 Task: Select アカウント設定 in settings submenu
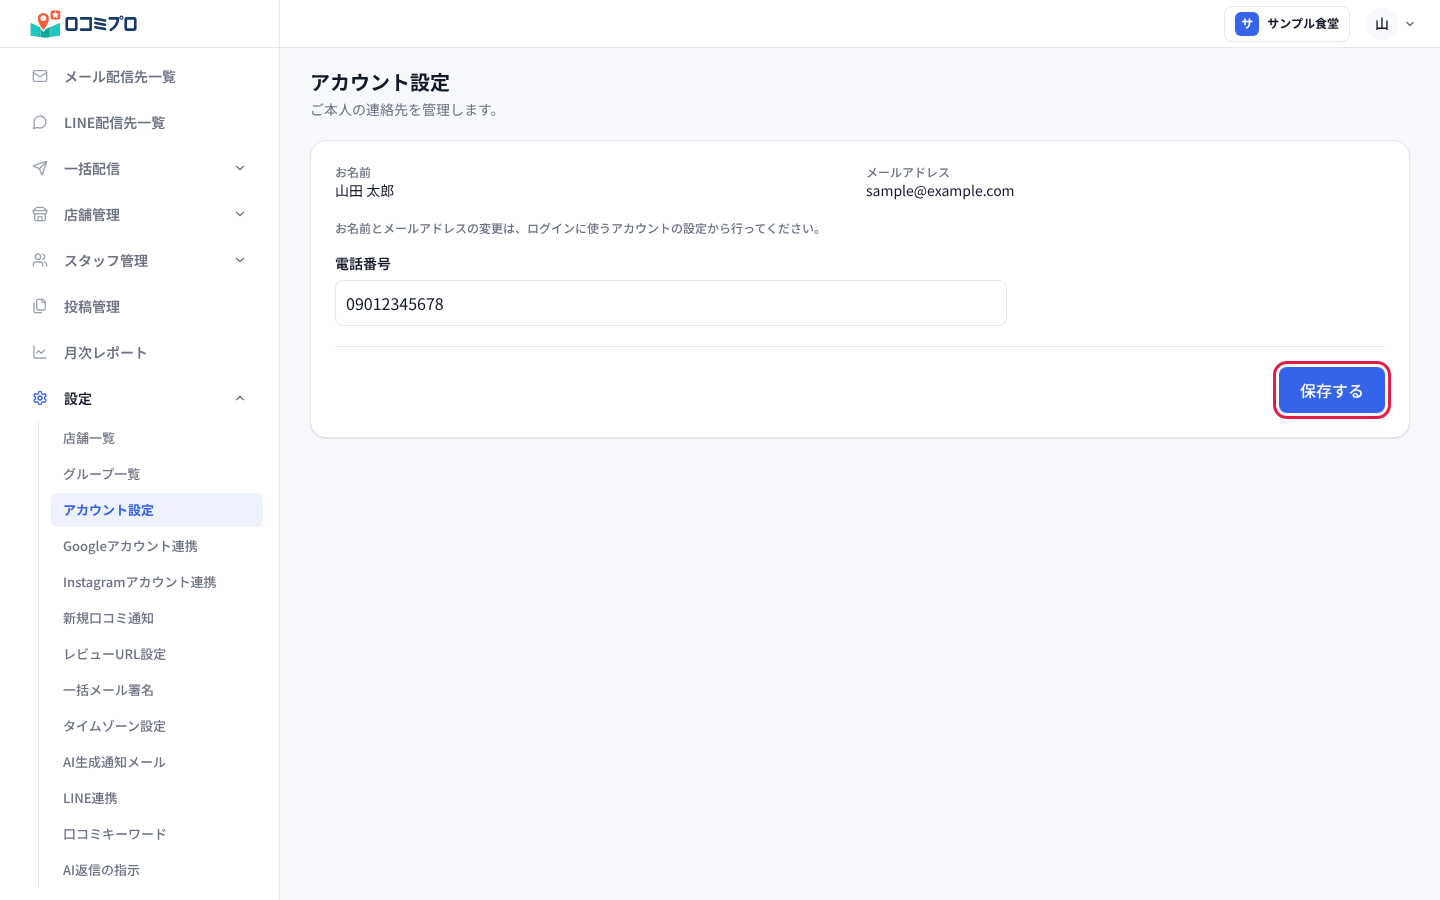157,510
